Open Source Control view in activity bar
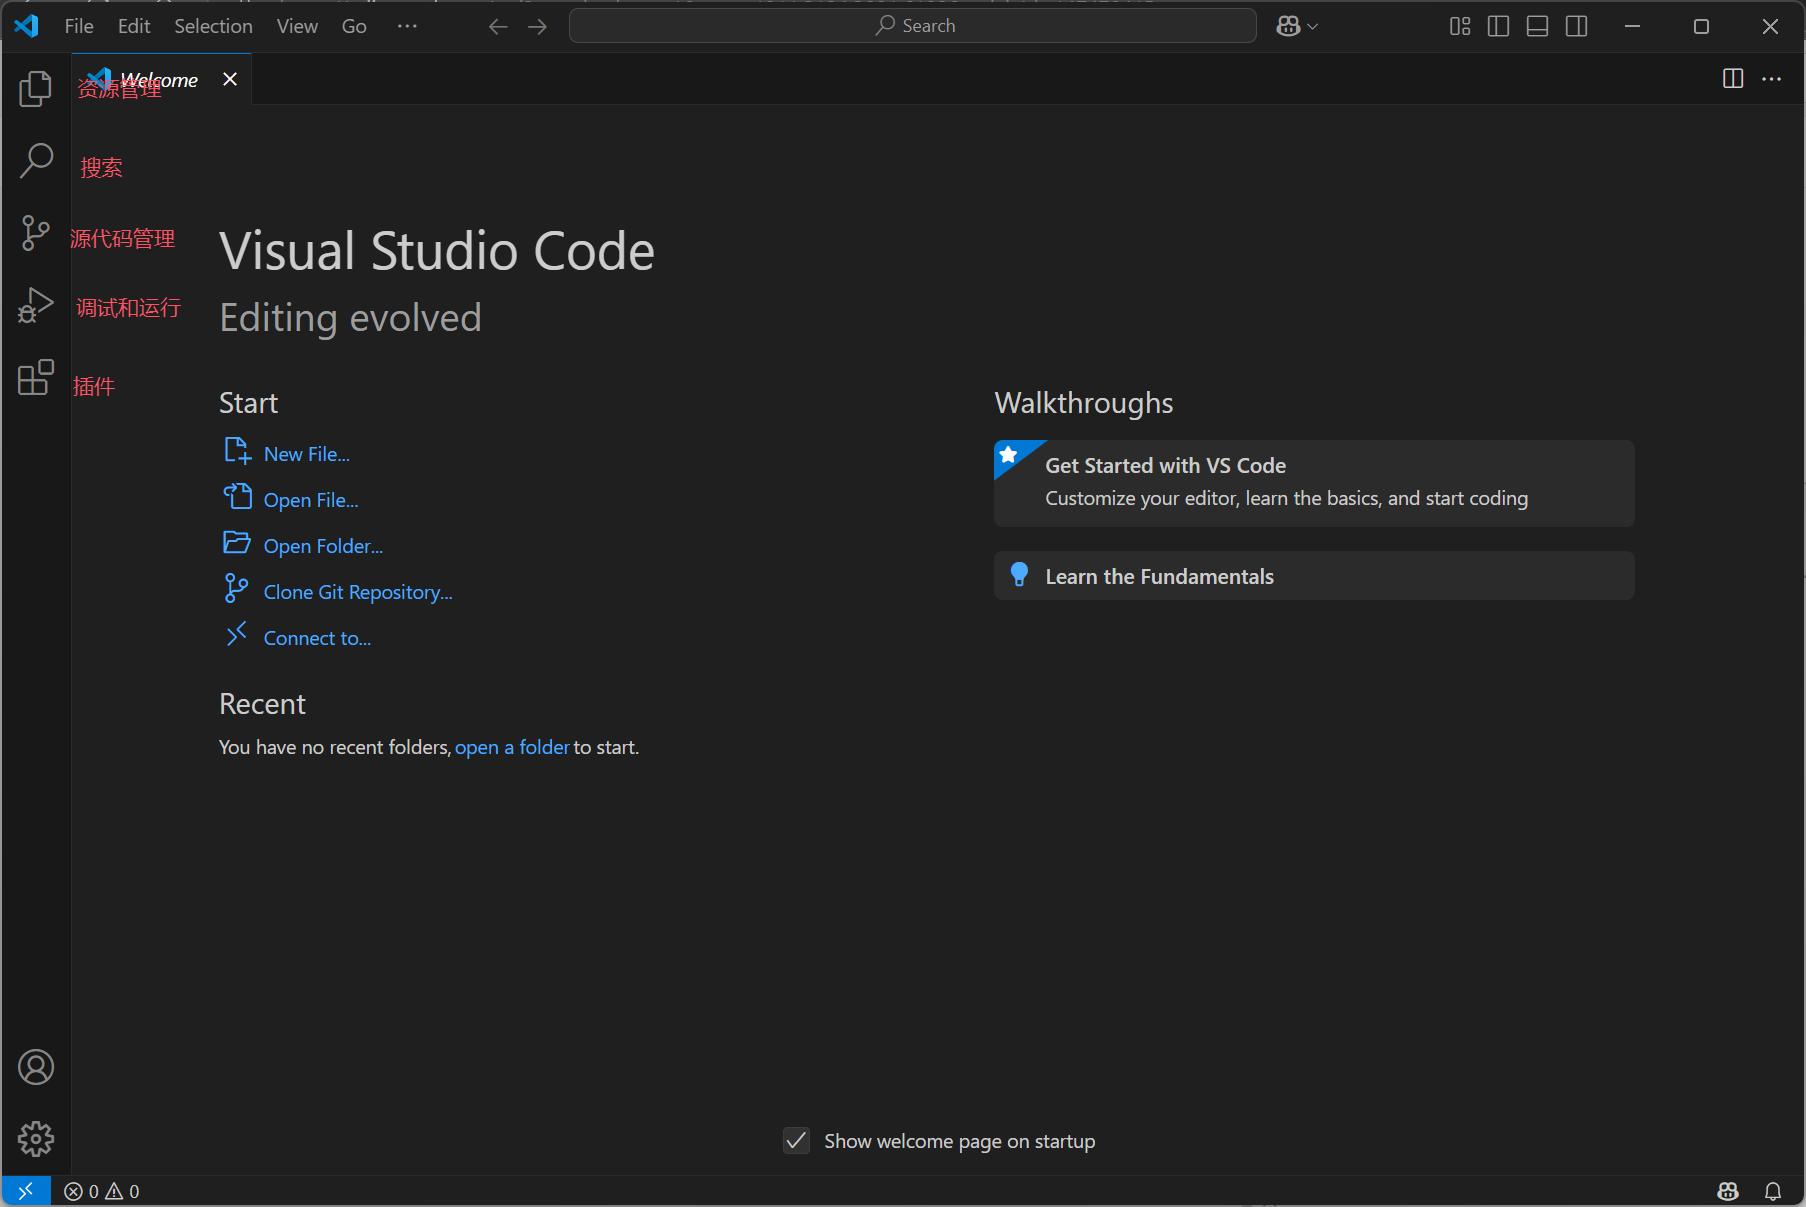Viewport: 1806px width, 1207px height. click(36, 233)
